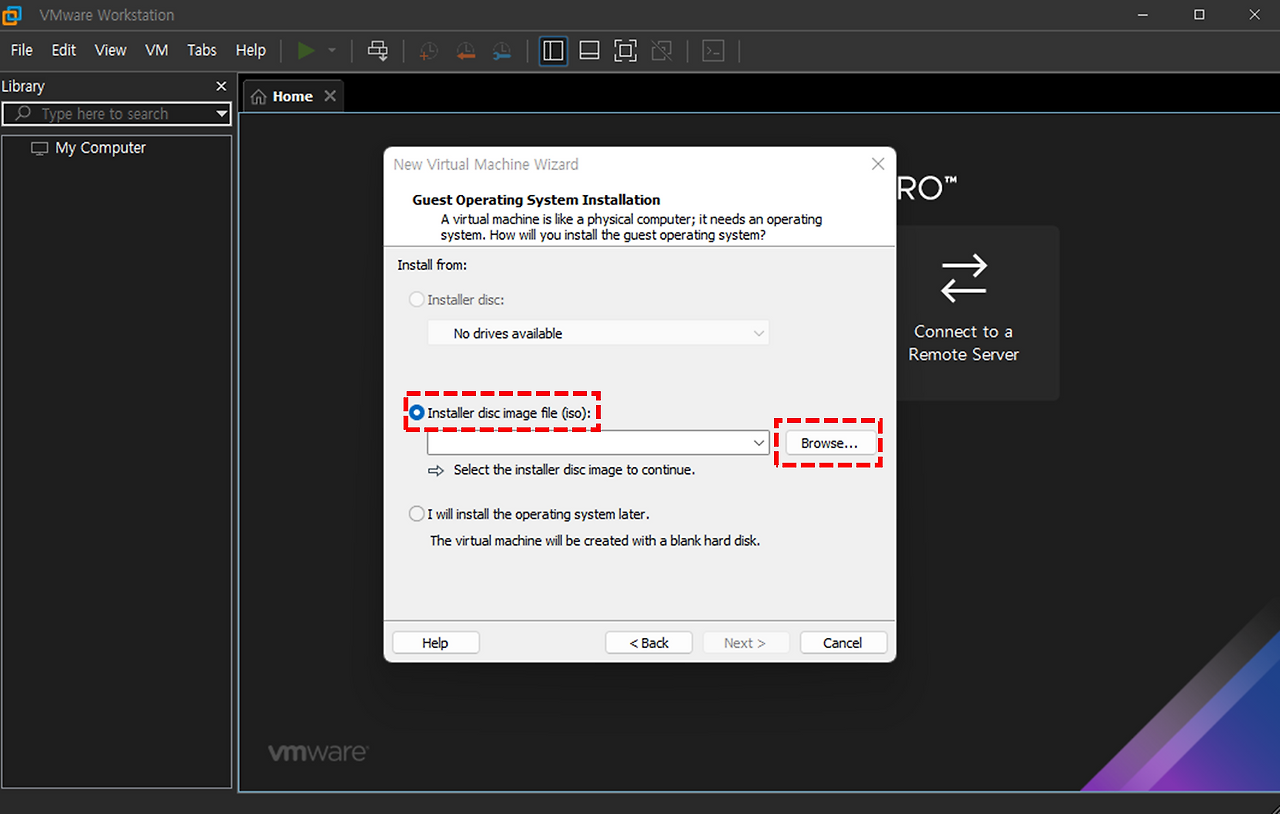This screenshot has width=1280, height=814.
Task: Open the Edit menu
Action: (64, 50)
